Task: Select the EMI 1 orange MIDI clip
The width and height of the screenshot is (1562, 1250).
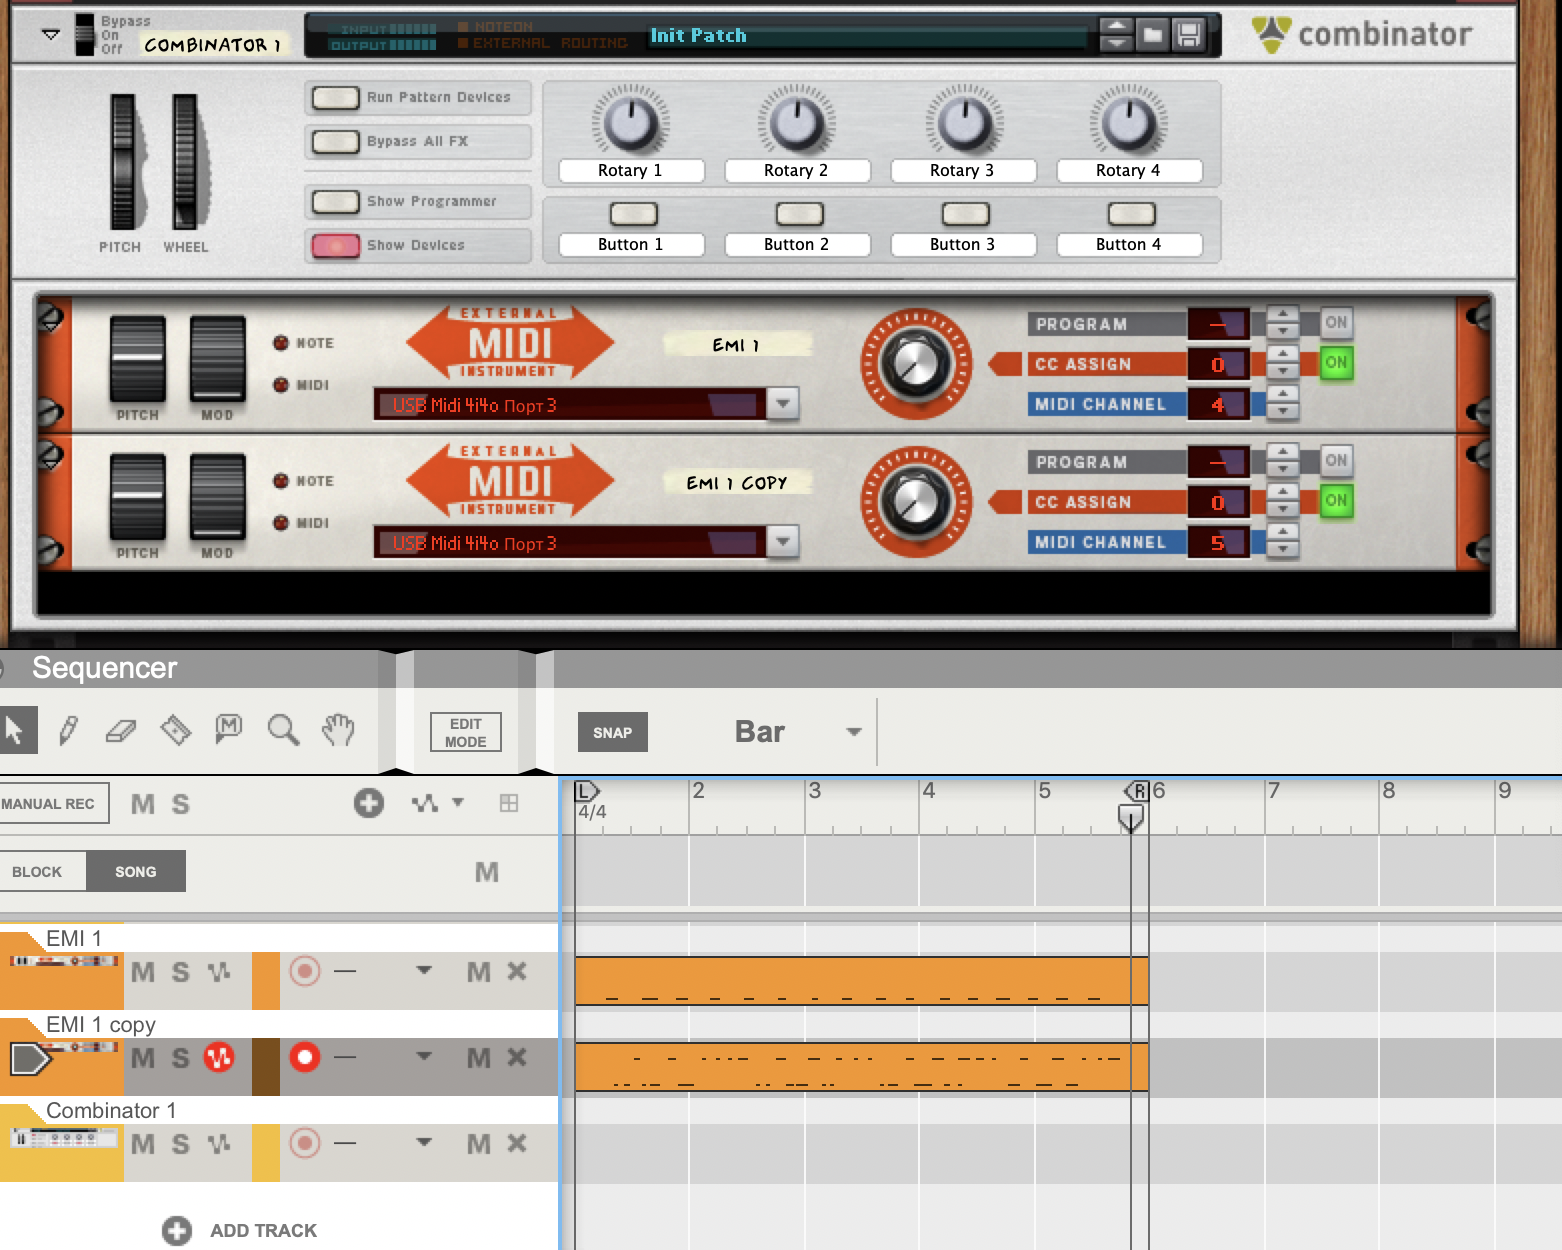Action: tap(861, 981)
